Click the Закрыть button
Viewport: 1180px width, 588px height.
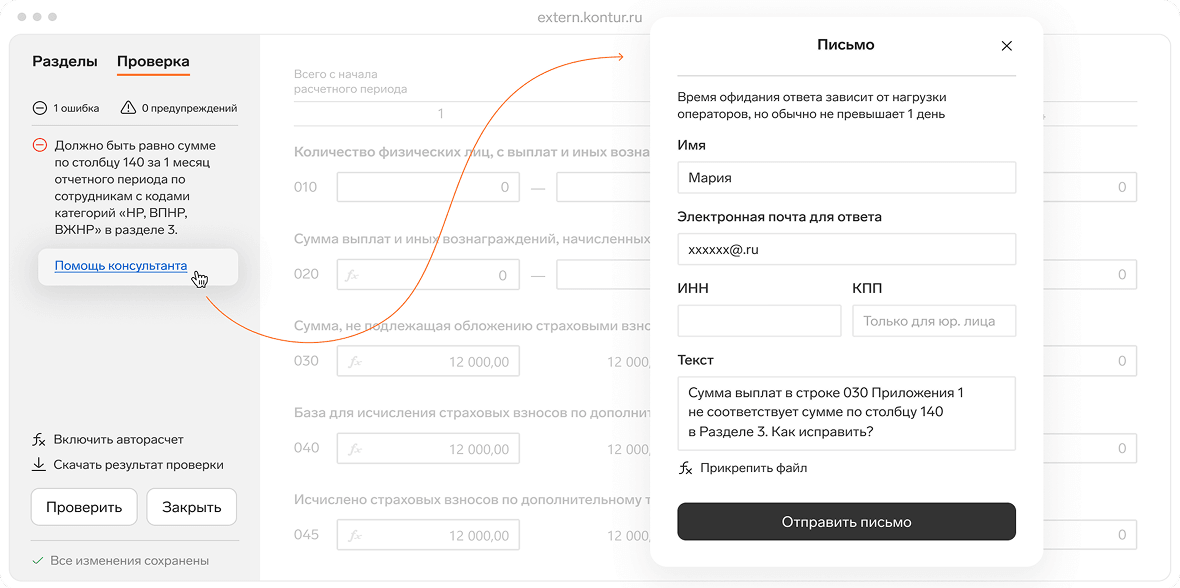click(x=191, y=506)
